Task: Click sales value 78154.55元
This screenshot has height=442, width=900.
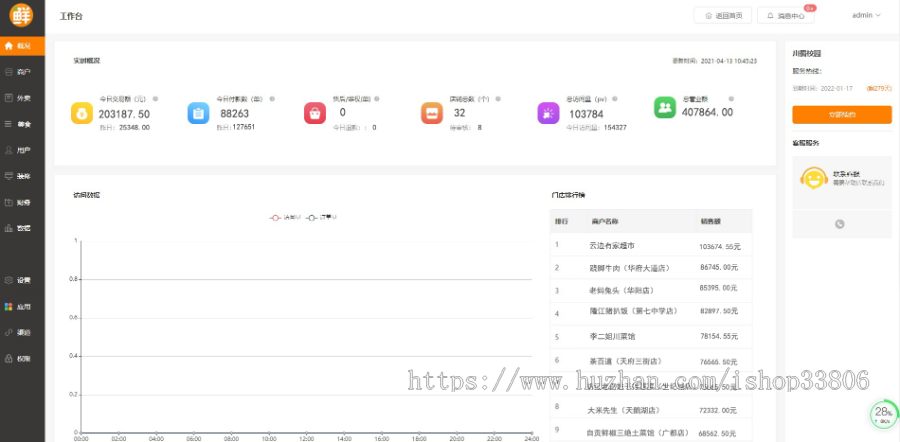Action: pyautogui.click(x=719, y=337)
